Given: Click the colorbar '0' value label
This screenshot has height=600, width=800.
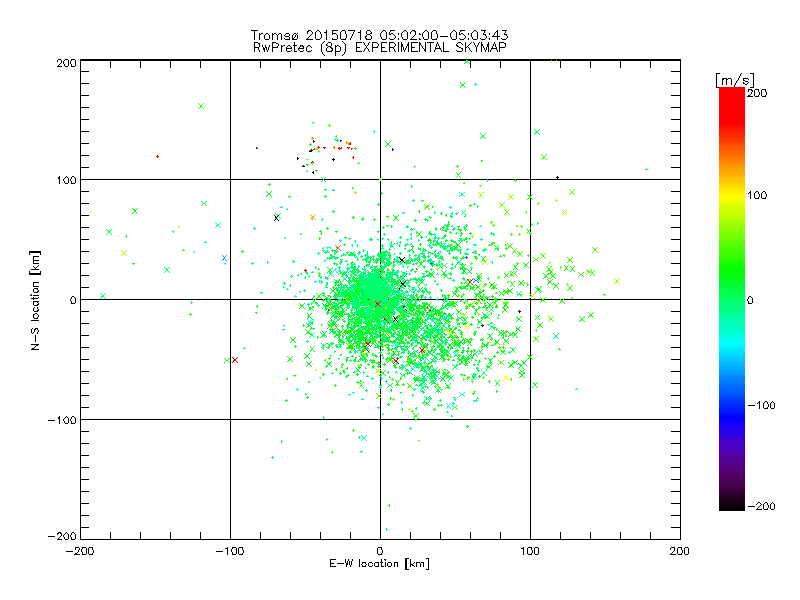Looking at the screenshot, I should coord(749,300).
